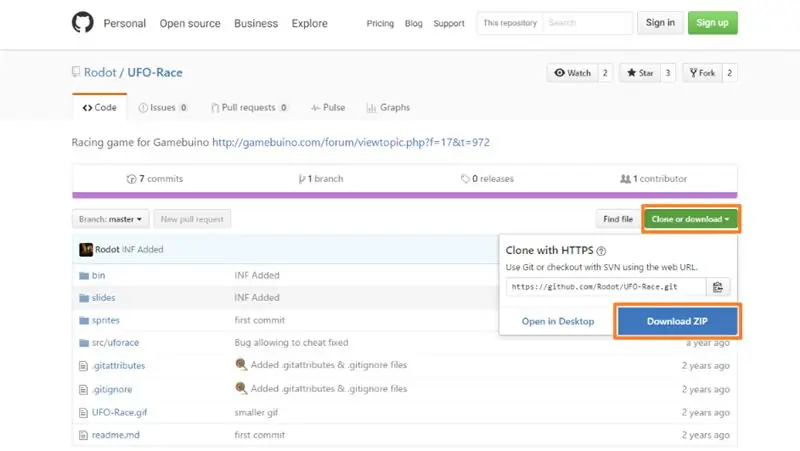
Task: View the 1 branch list
Action: (320, 179)
